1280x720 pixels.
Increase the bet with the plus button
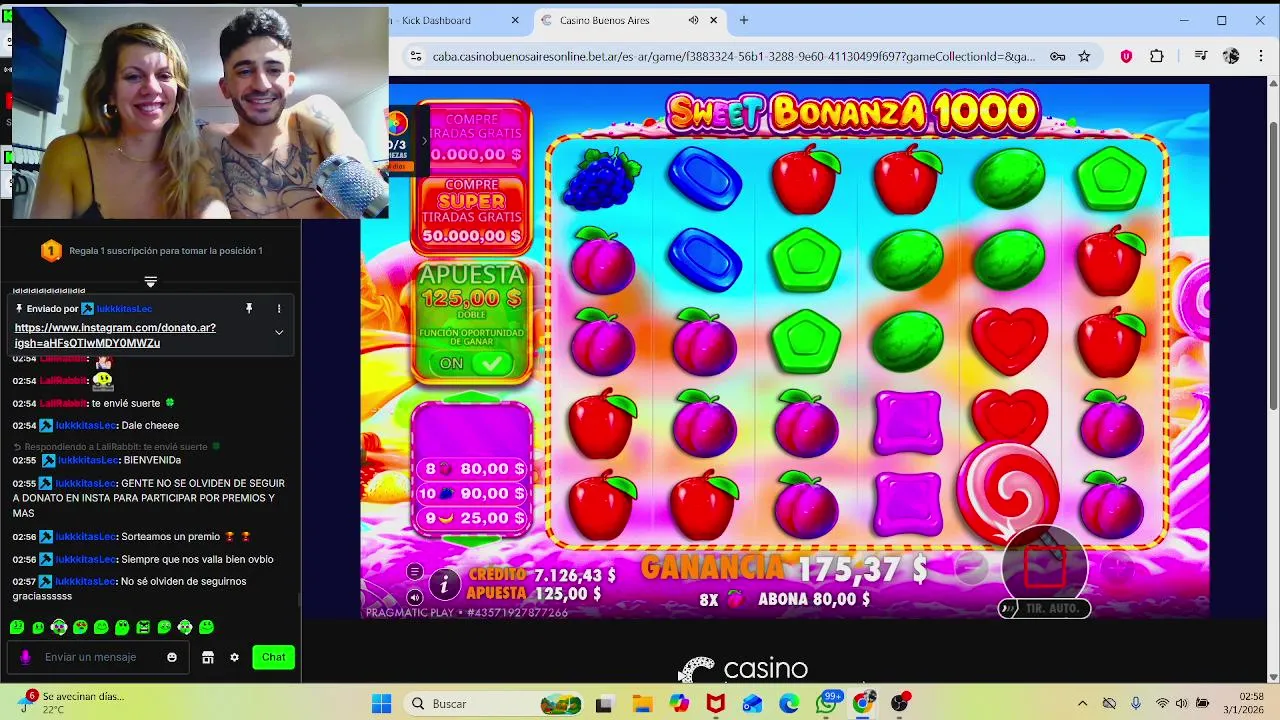click(1118, 567)
